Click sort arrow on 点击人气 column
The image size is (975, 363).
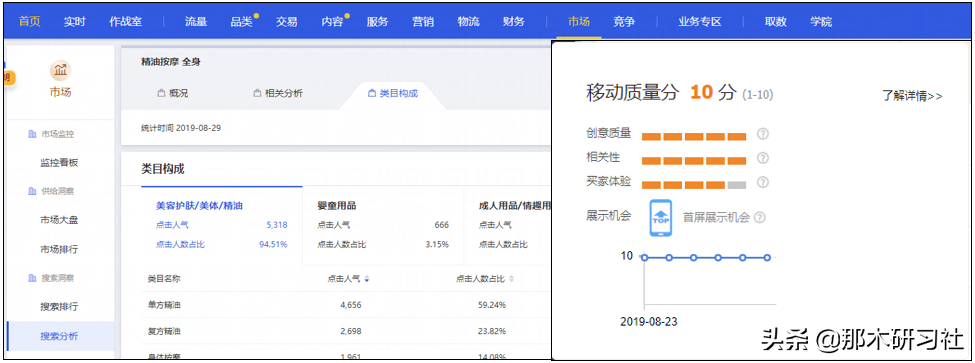(x=367, y=279)
